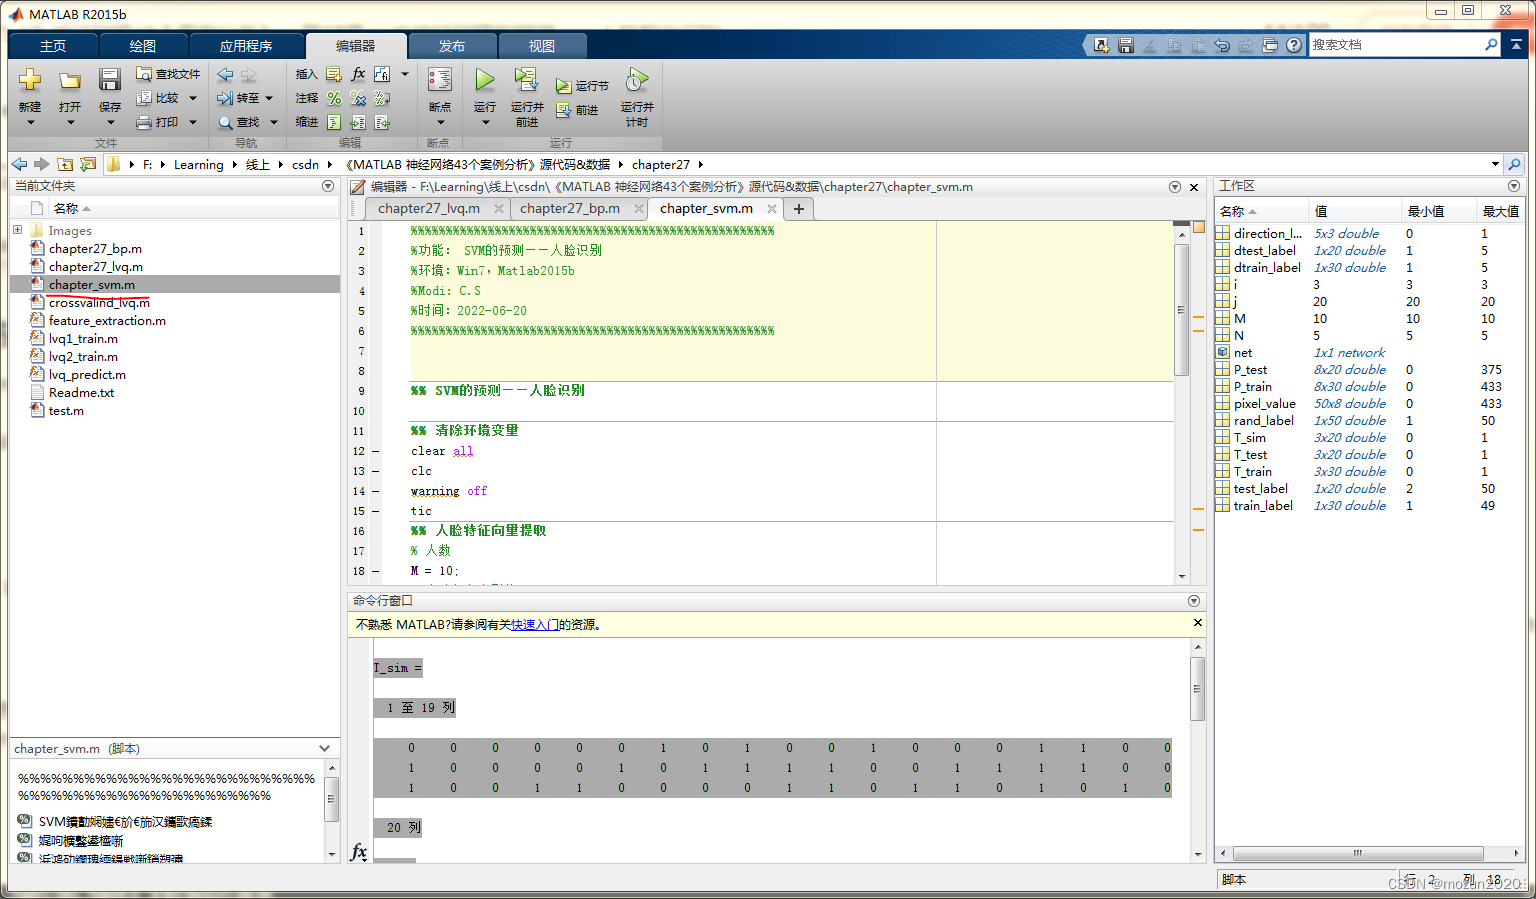Close the getting-started banner in command window
The height and width of the screenshot is (899, 1536).
click(x=1198, y=622)
